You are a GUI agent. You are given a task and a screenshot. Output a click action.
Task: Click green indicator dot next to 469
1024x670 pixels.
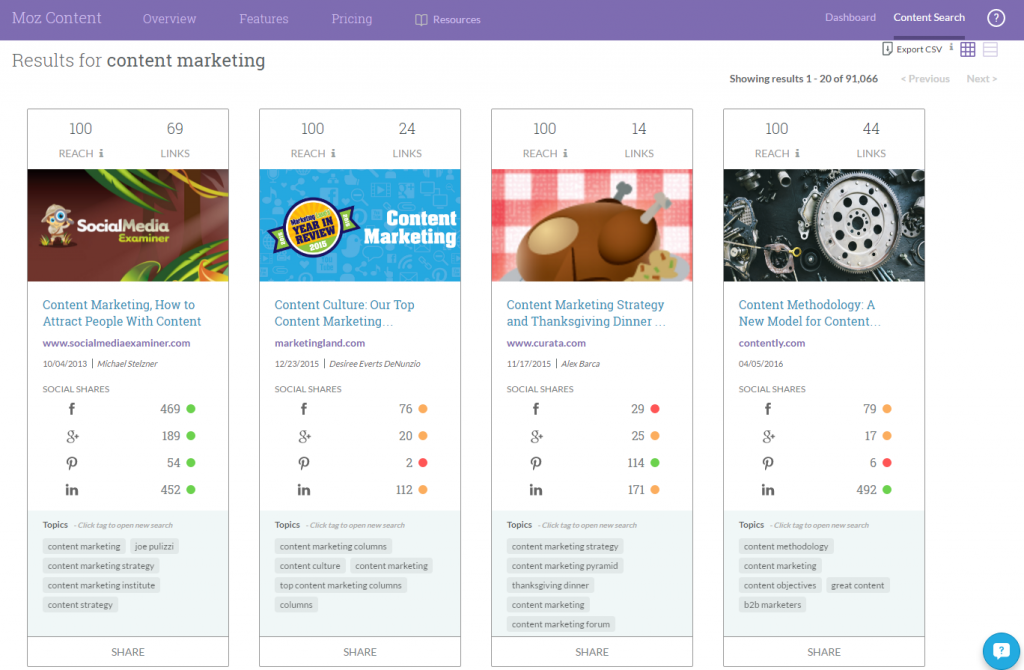tap(191, 409)
